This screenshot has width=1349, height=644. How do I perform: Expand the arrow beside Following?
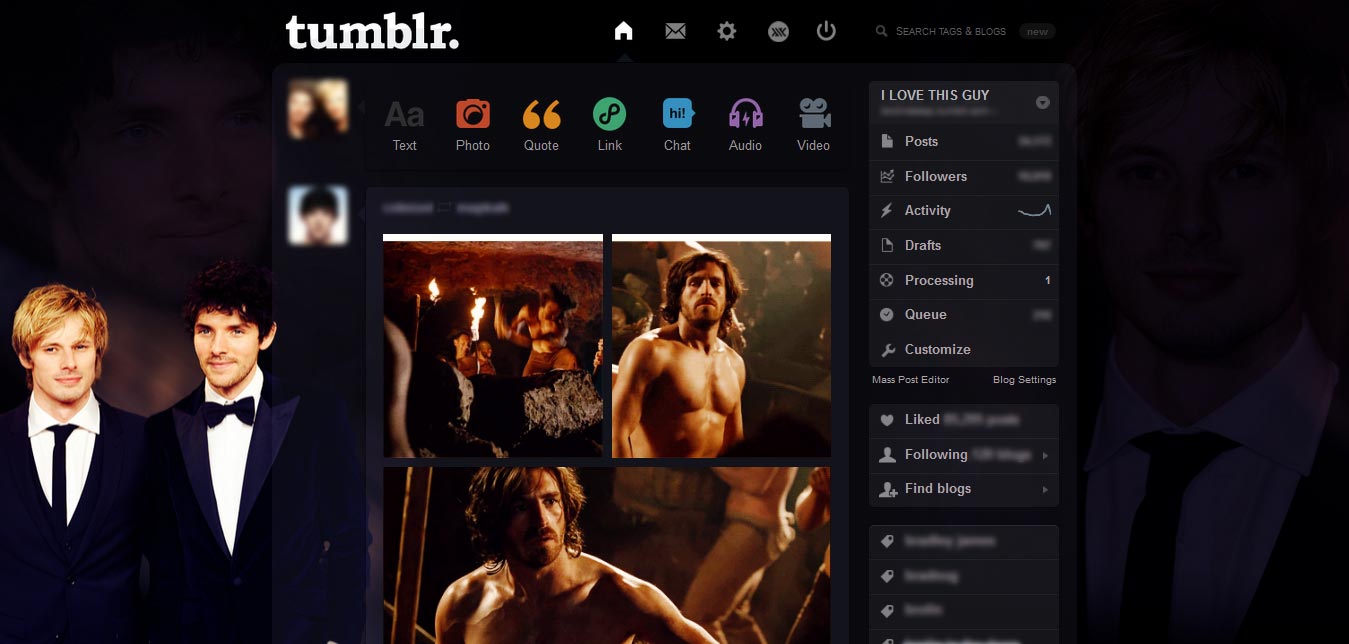click(x=1045, y=456)
